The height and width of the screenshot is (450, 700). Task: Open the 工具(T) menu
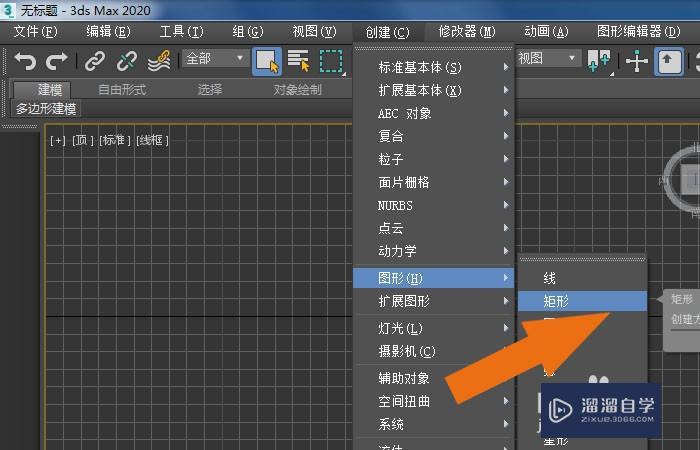(x=181, y=32)
